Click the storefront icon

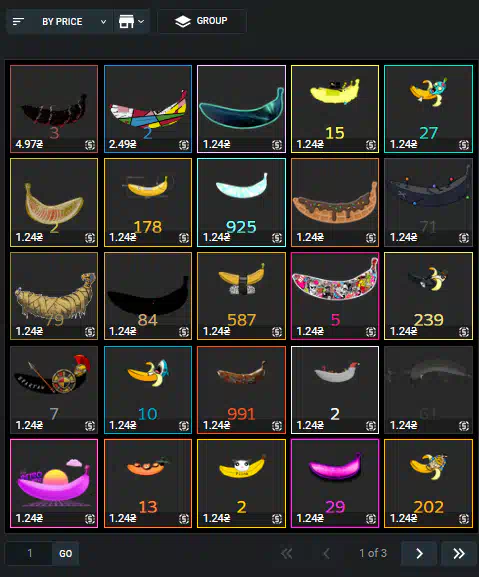(126, 22)
